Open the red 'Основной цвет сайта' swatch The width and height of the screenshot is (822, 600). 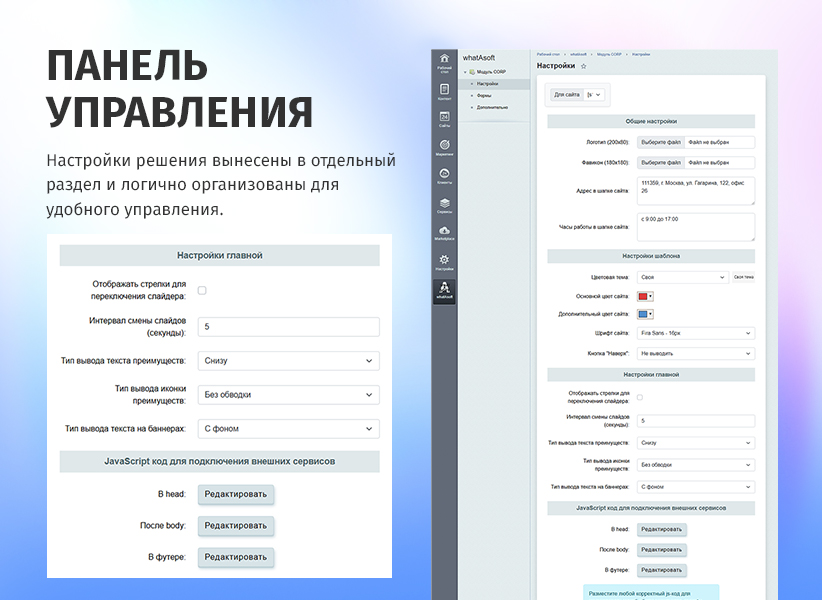(x=643, y=297)
